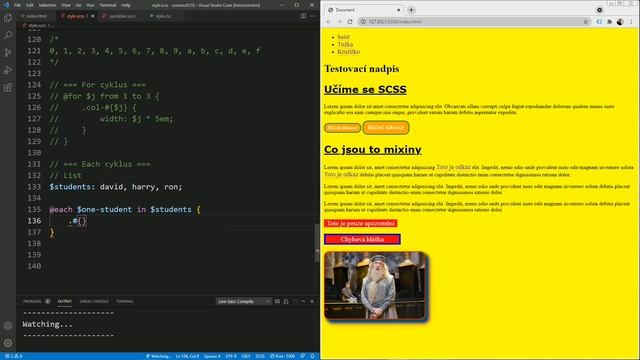Click the smaller orange button on webpage
Screen dimensions: 640x360
pyautogui.click(x=342, y=128)
